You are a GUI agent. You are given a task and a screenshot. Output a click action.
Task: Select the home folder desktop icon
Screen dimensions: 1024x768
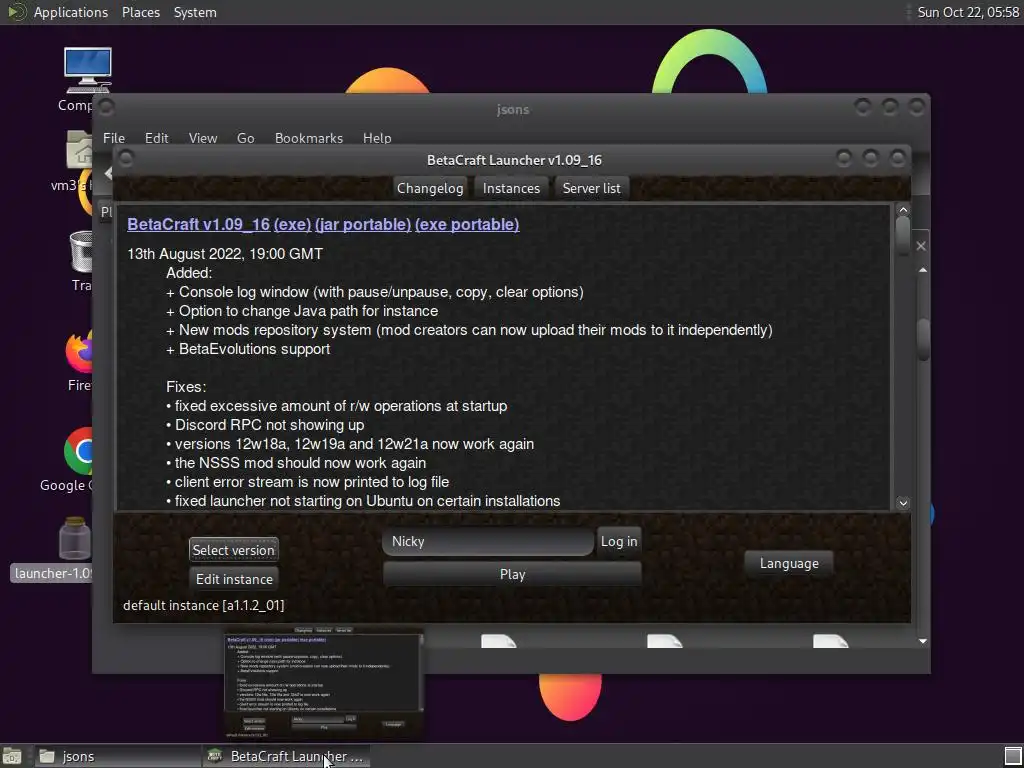[x=80, y=150]
